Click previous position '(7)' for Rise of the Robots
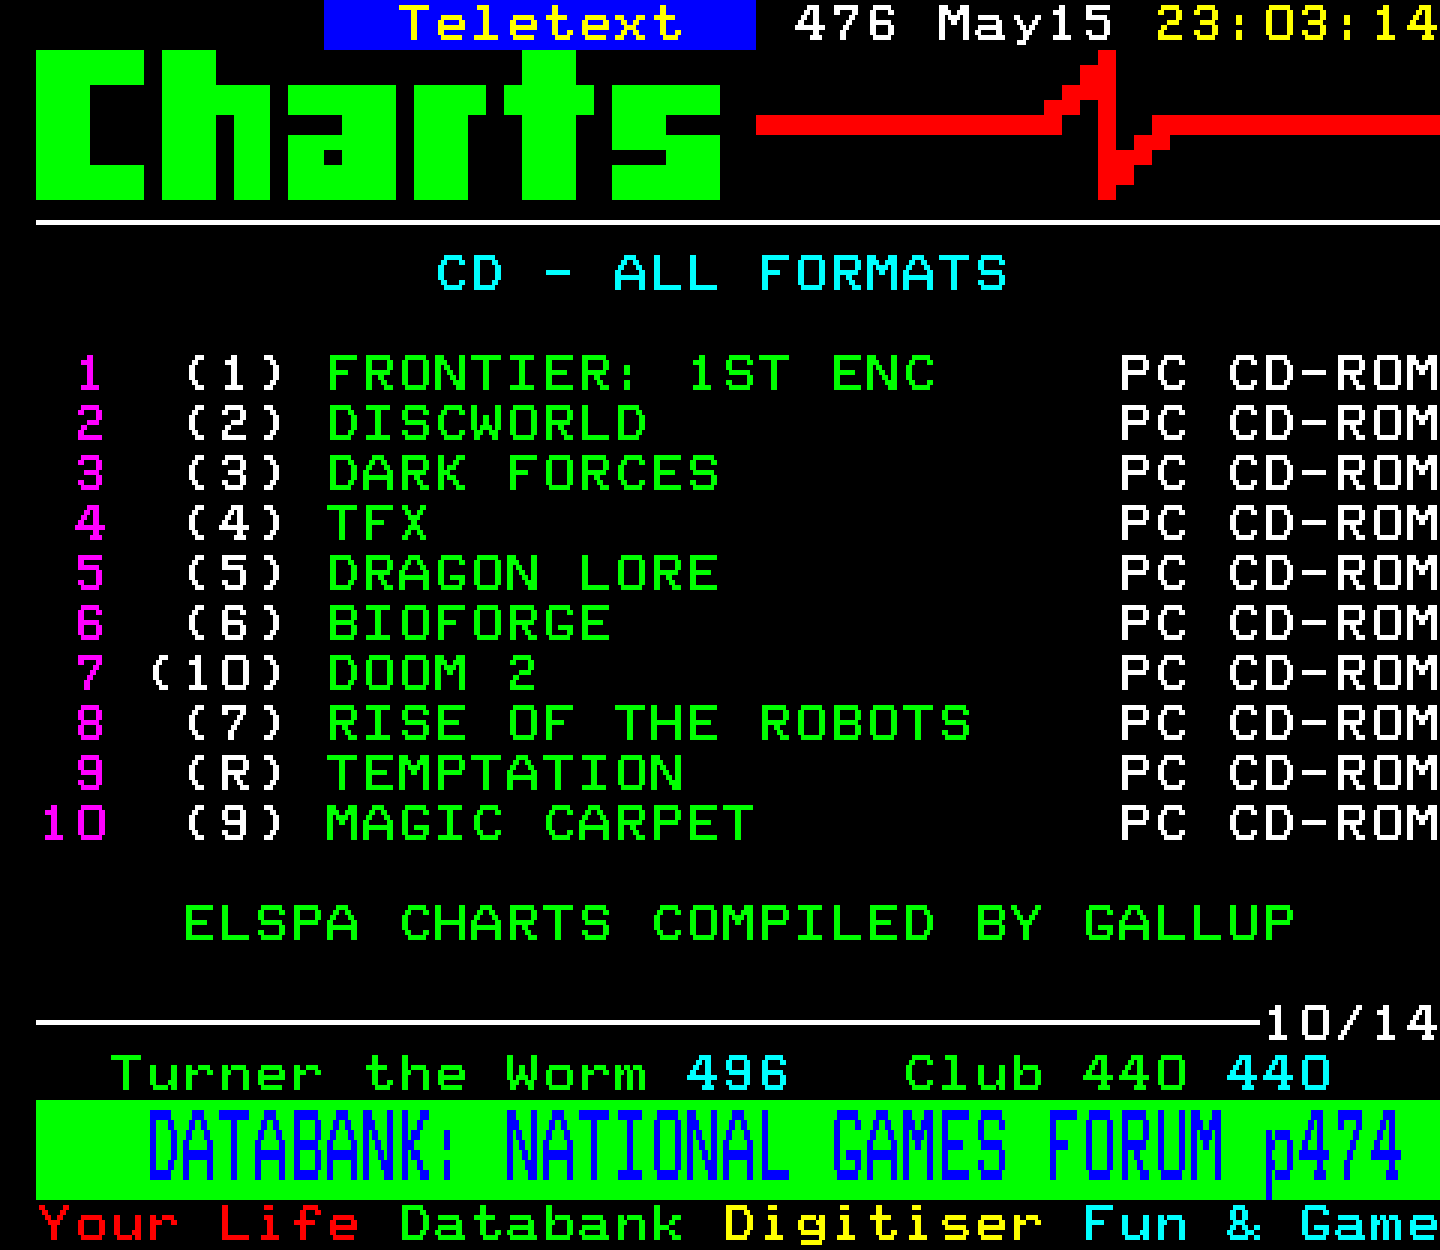The width and height of the screenshot is (1440, 1250). [235, 724]
